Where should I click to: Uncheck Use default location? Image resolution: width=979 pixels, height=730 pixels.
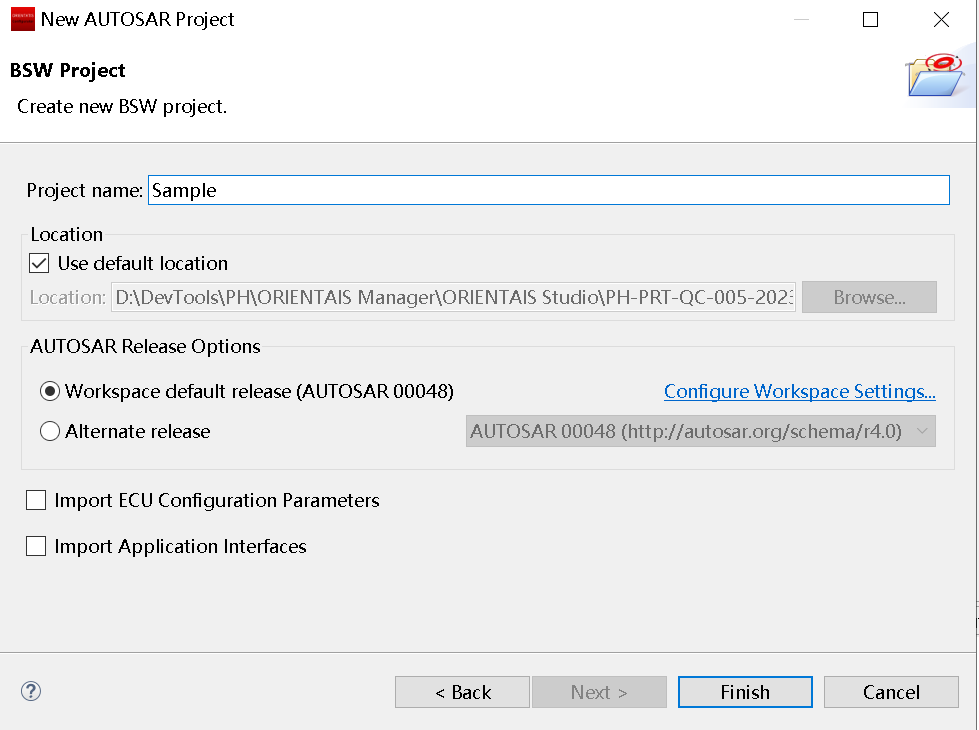point(40,264)
